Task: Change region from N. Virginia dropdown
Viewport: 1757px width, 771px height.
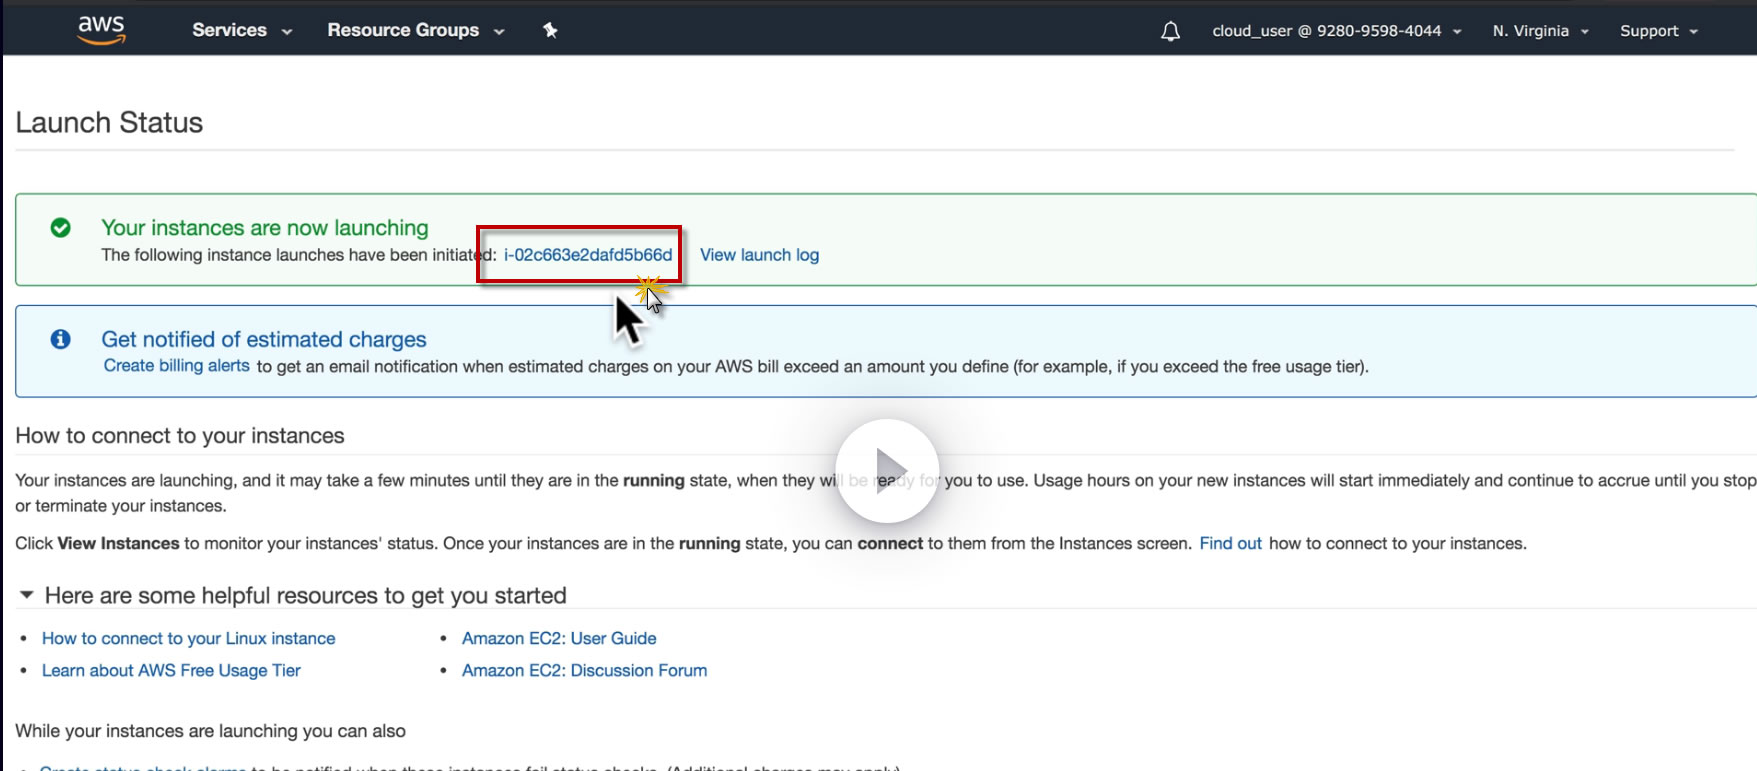Action: point(1541,31)
